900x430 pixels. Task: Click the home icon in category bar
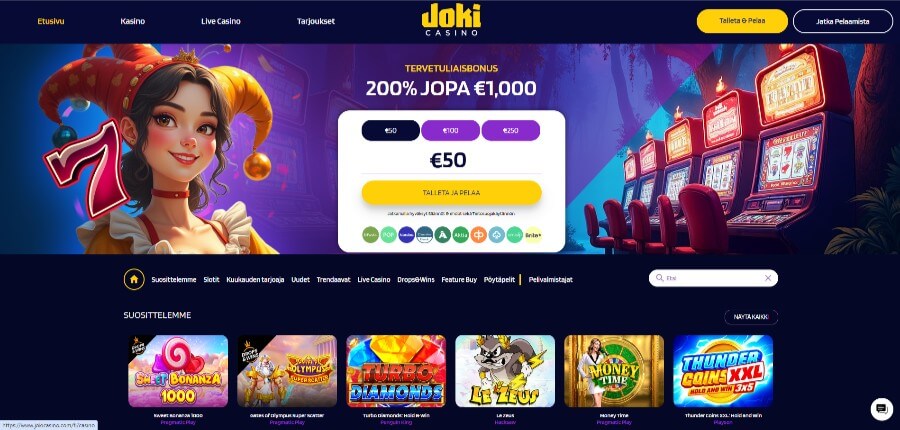click(134, 280)
